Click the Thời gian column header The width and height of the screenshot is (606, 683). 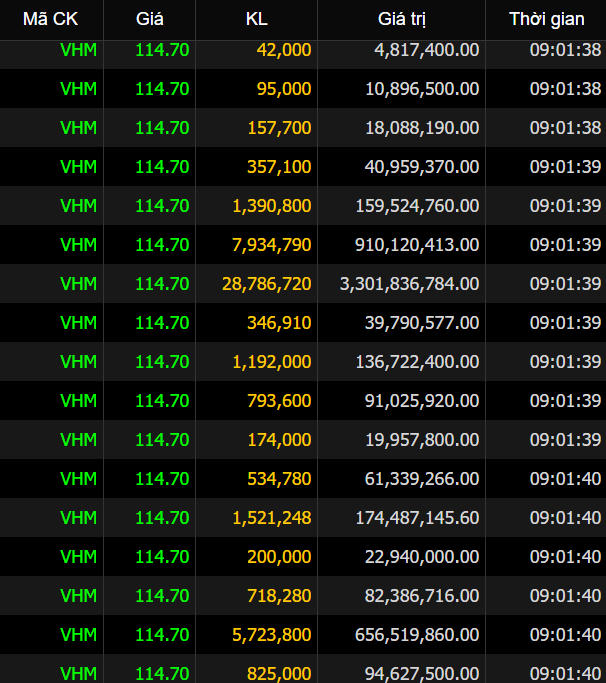click(x=546, y=19)
